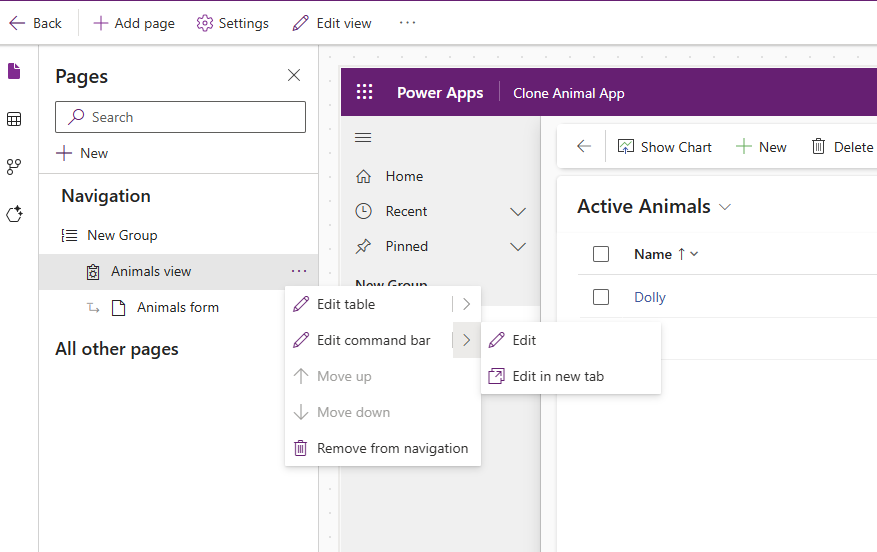This screenshot has height=552, width=877.
Task: Choose Remove from navigation
Action: [383, 448]
